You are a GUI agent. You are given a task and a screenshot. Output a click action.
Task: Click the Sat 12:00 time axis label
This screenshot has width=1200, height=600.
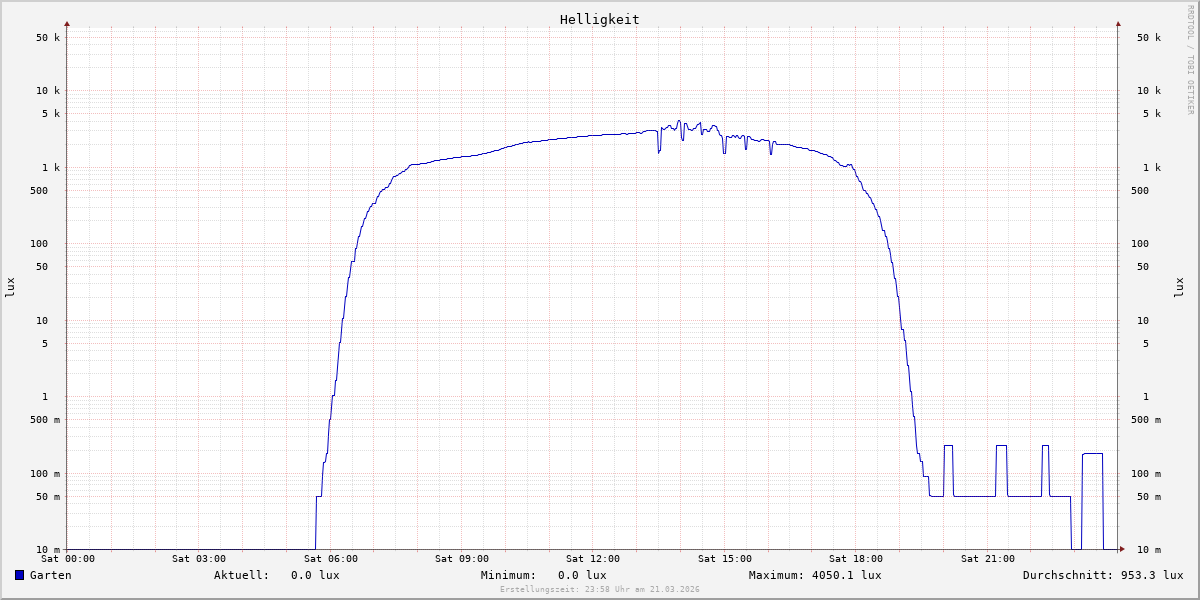pos(593,559)
